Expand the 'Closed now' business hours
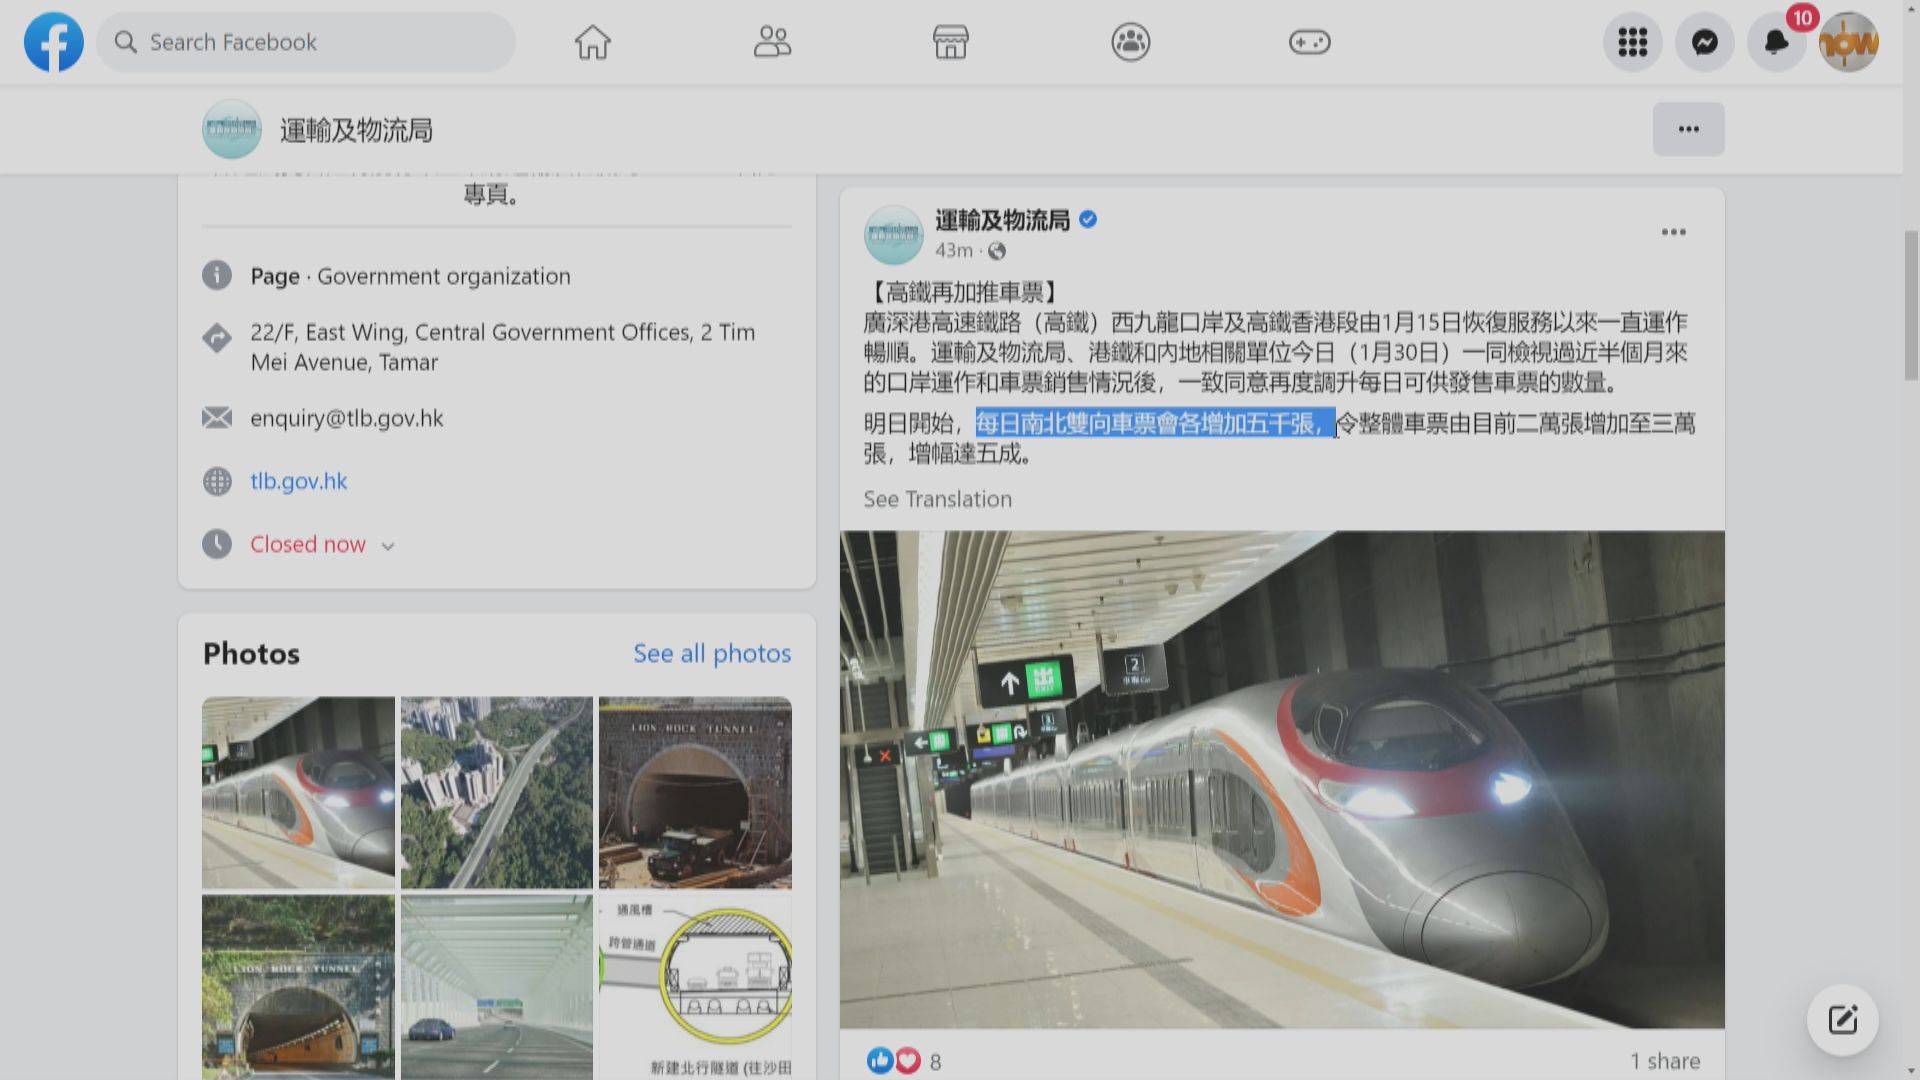 coord(307,544)
